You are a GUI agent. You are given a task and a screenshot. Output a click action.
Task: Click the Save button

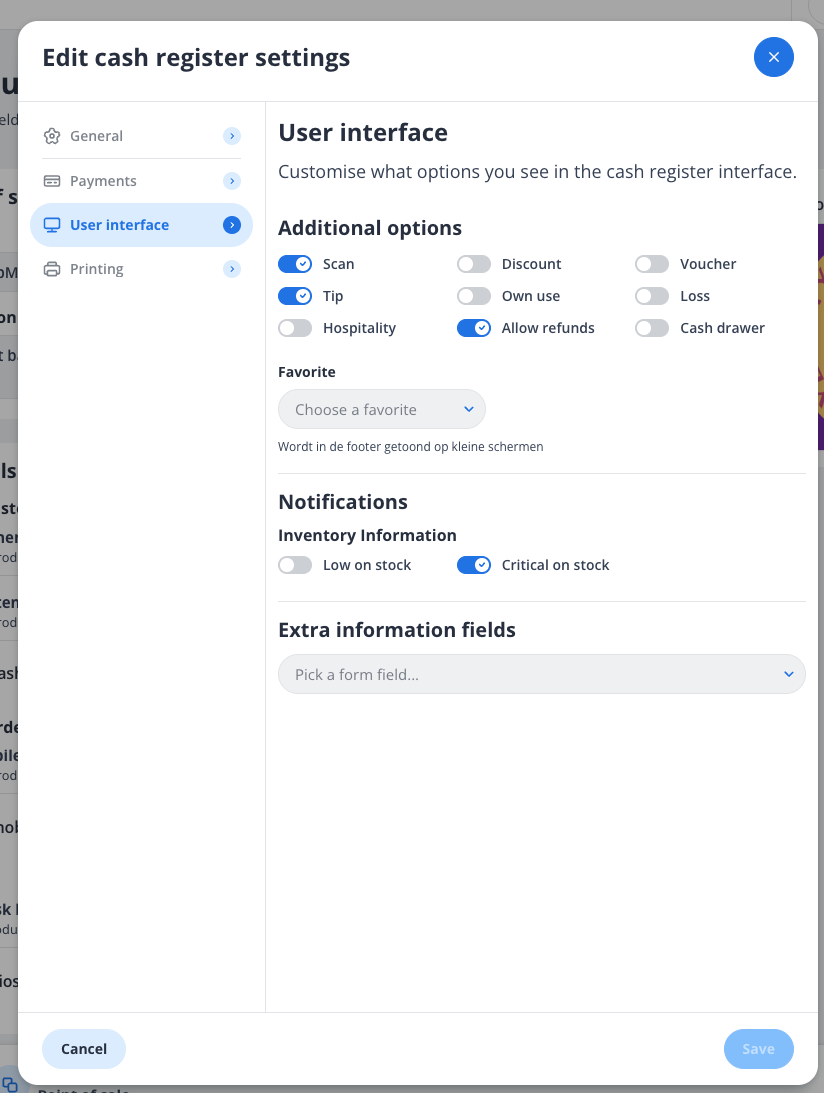[x=758, y=1048]
